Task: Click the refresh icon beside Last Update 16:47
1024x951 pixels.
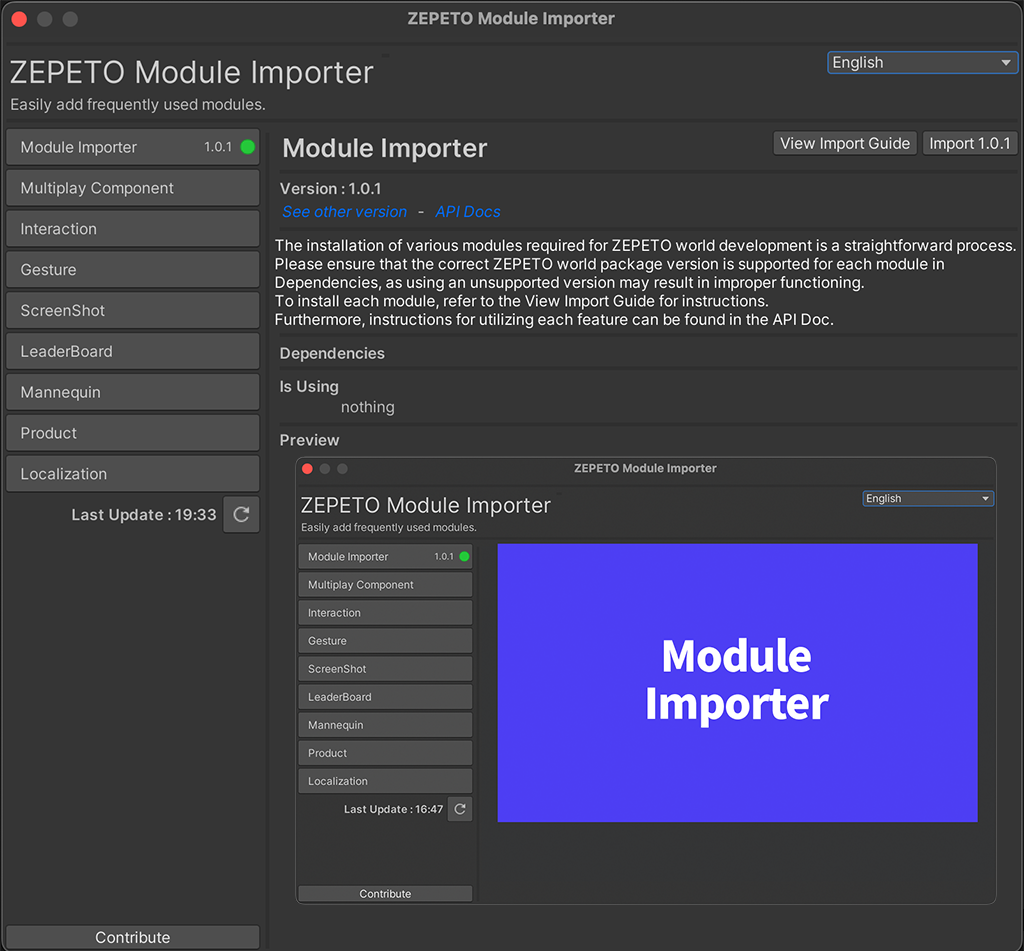Action: [x=460, y=809]
